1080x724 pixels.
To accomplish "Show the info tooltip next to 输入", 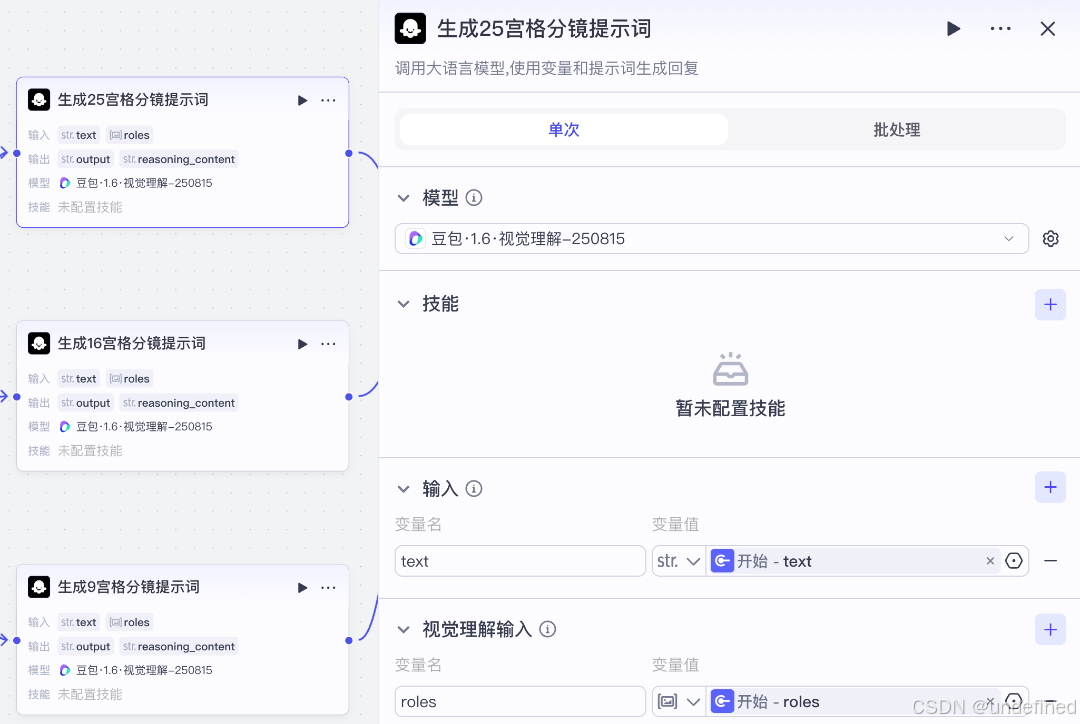I will (x=474, y=489).
